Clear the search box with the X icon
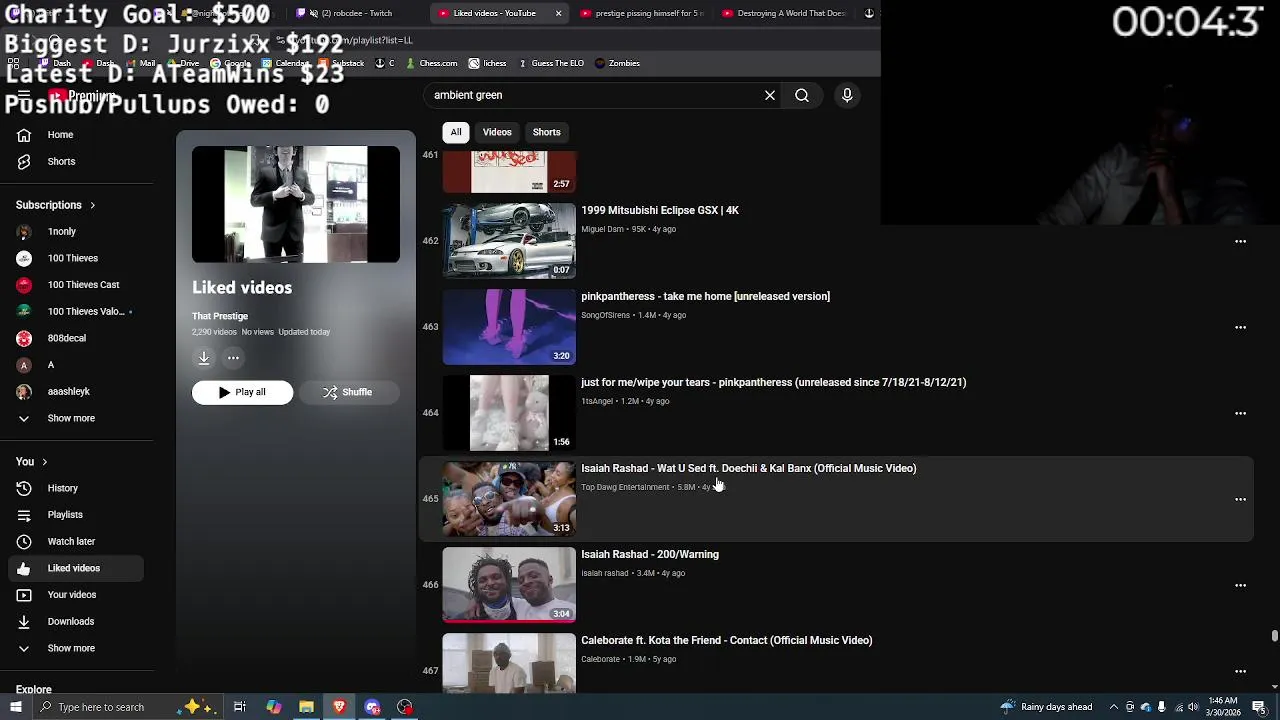The image size is (1280, 720). pos(770,95)
